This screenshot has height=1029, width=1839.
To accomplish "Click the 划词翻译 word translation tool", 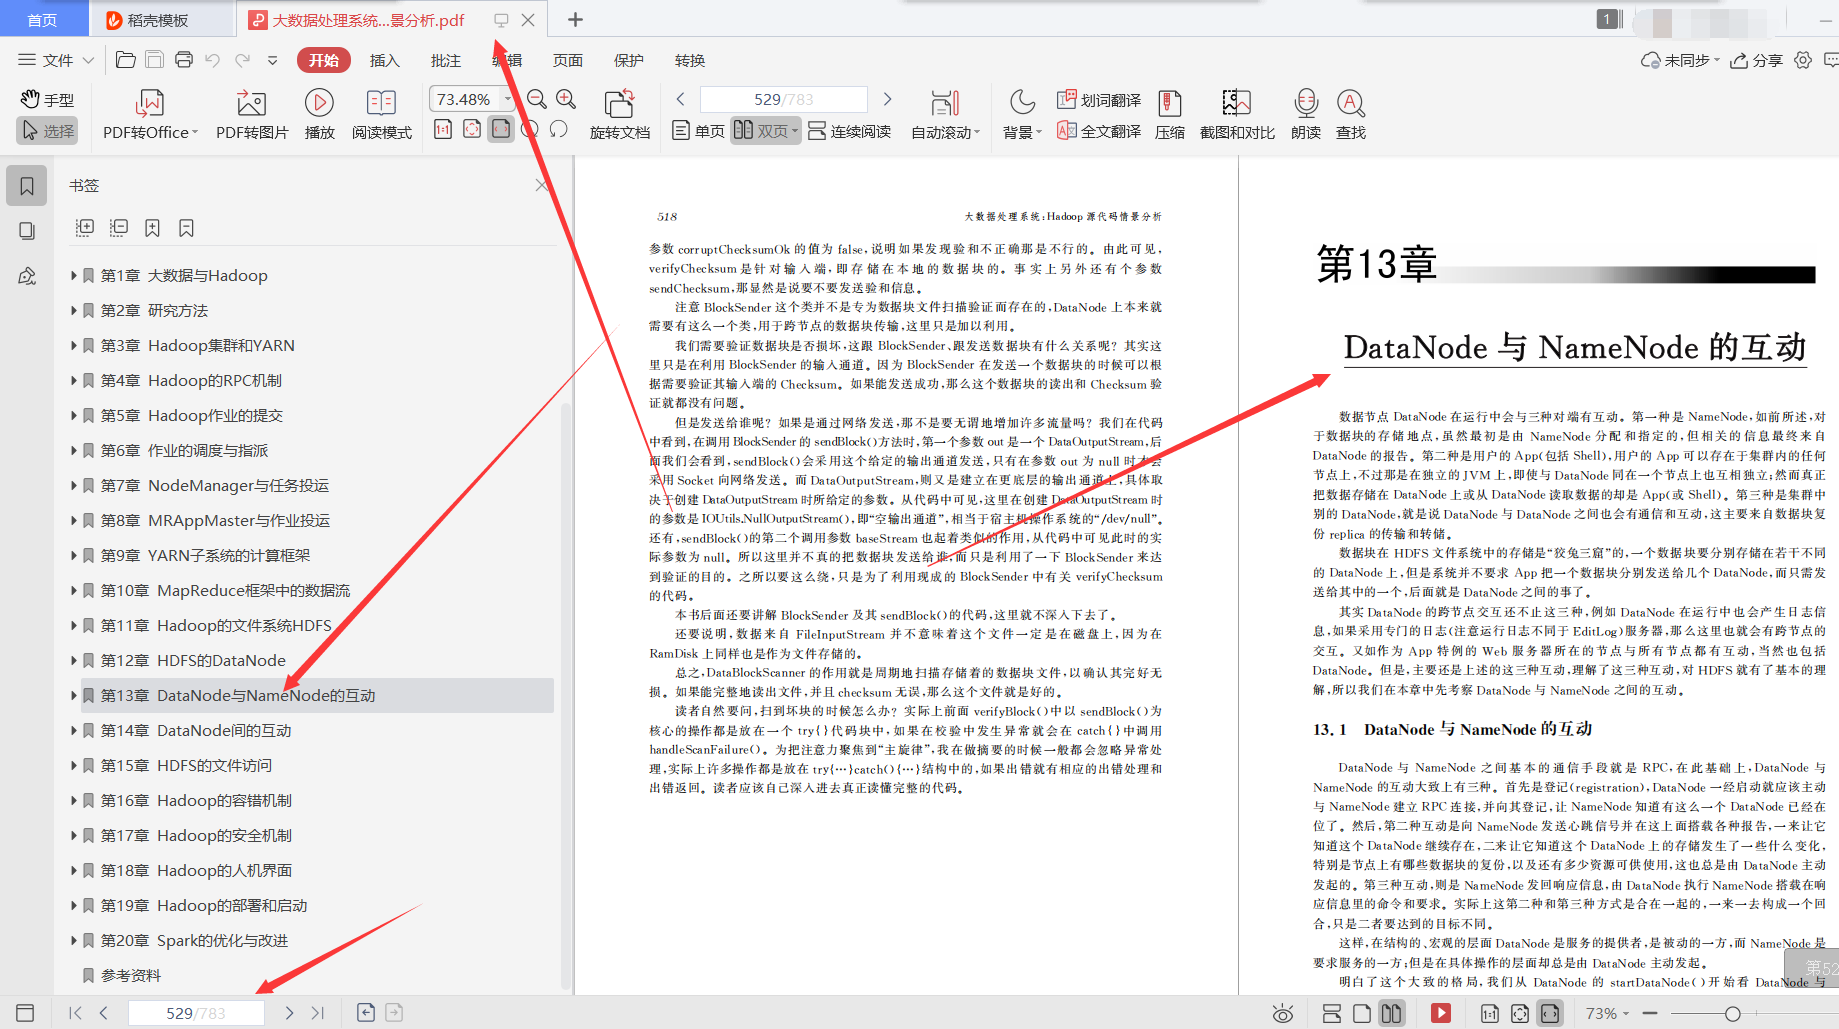I will tap(1099, 100).
